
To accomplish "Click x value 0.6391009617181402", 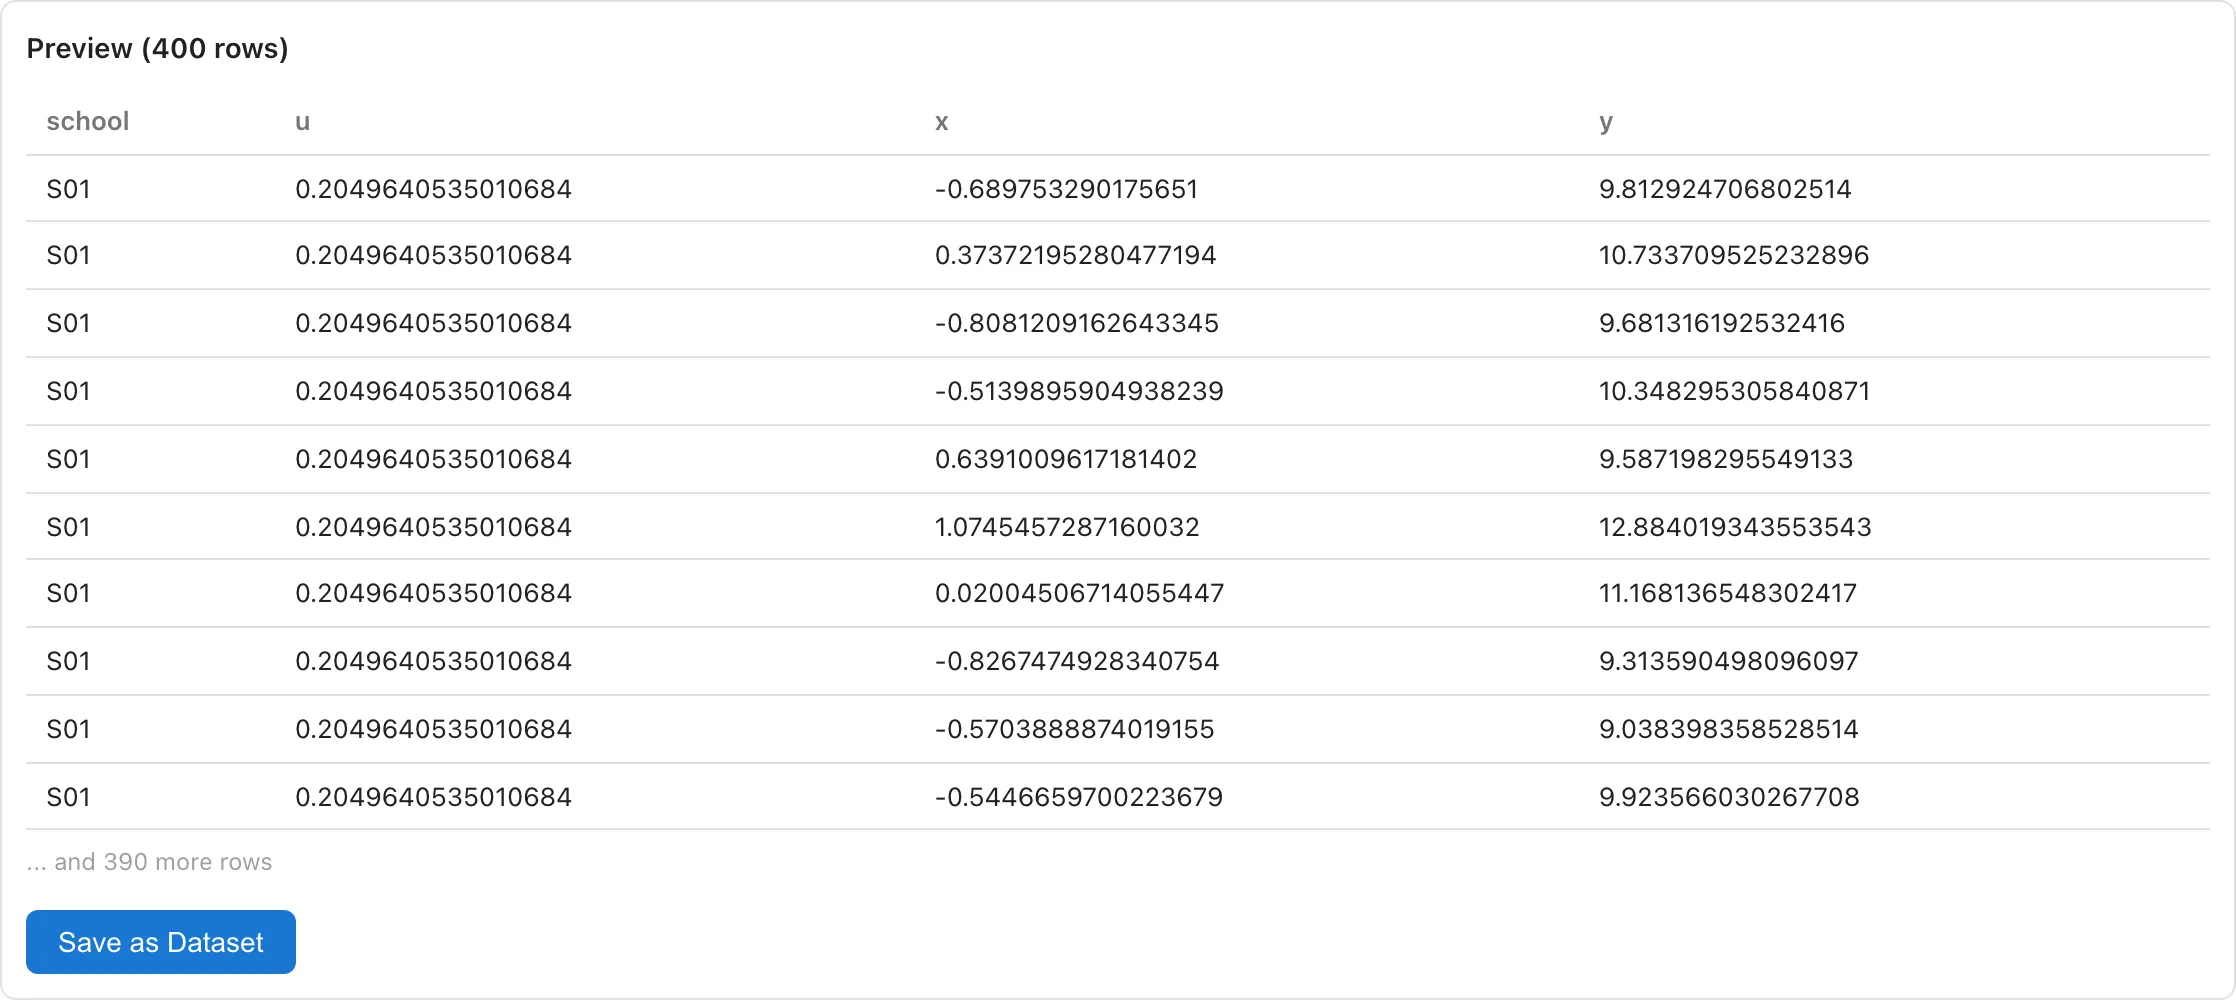I will pos(1066,459).
